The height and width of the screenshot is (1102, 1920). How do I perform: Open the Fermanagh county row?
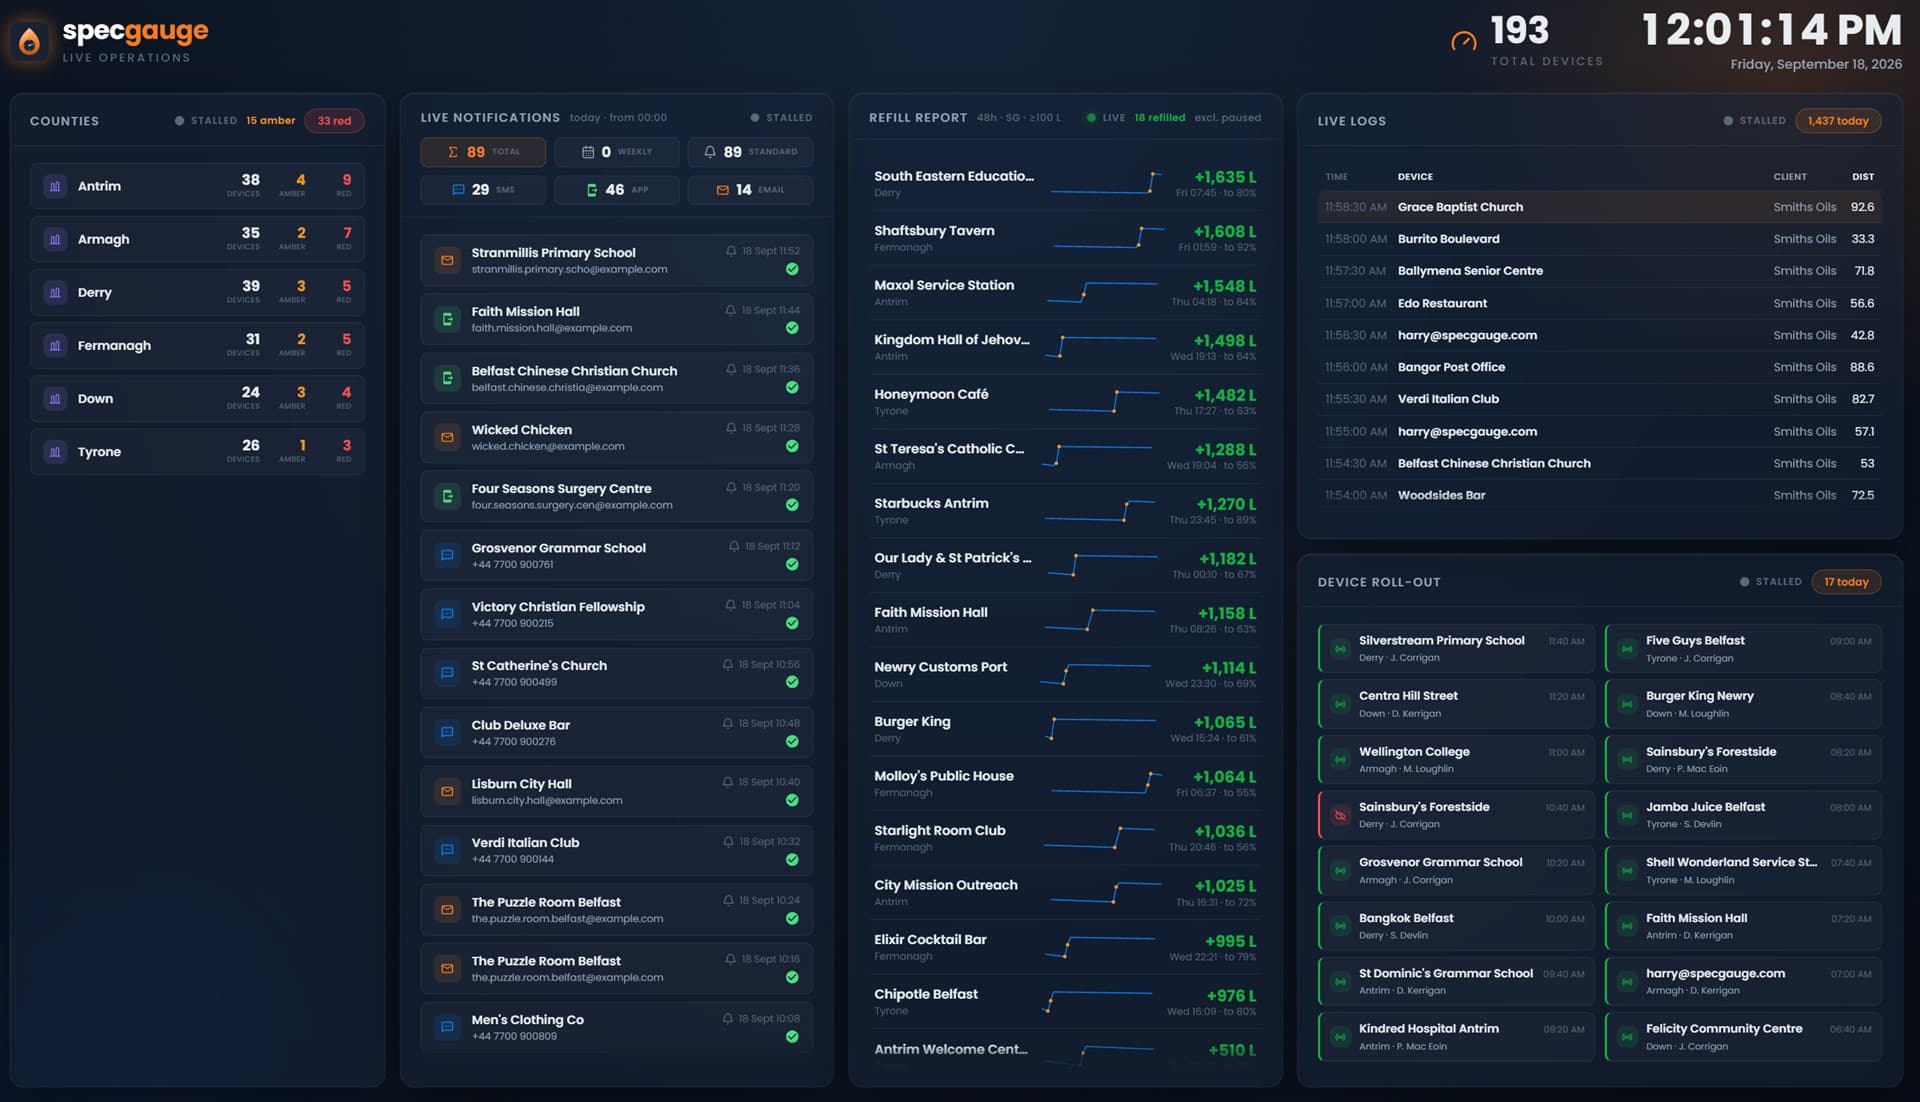click(x=197, y=345)
